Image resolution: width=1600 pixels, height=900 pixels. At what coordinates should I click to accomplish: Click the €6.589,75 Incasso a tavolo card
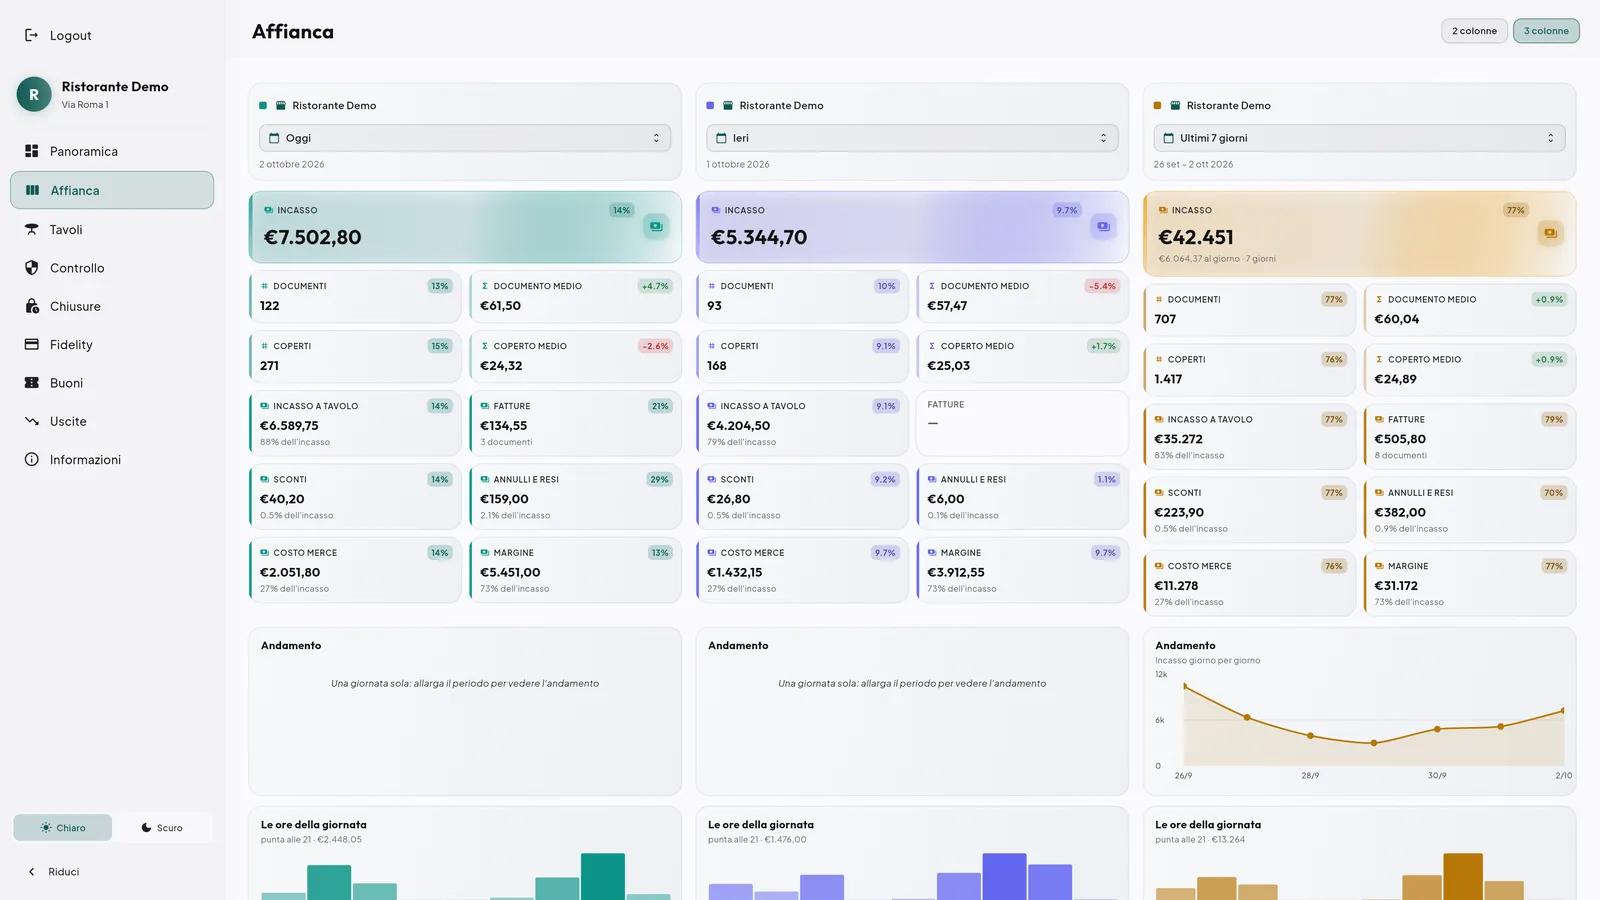point(355,423)
